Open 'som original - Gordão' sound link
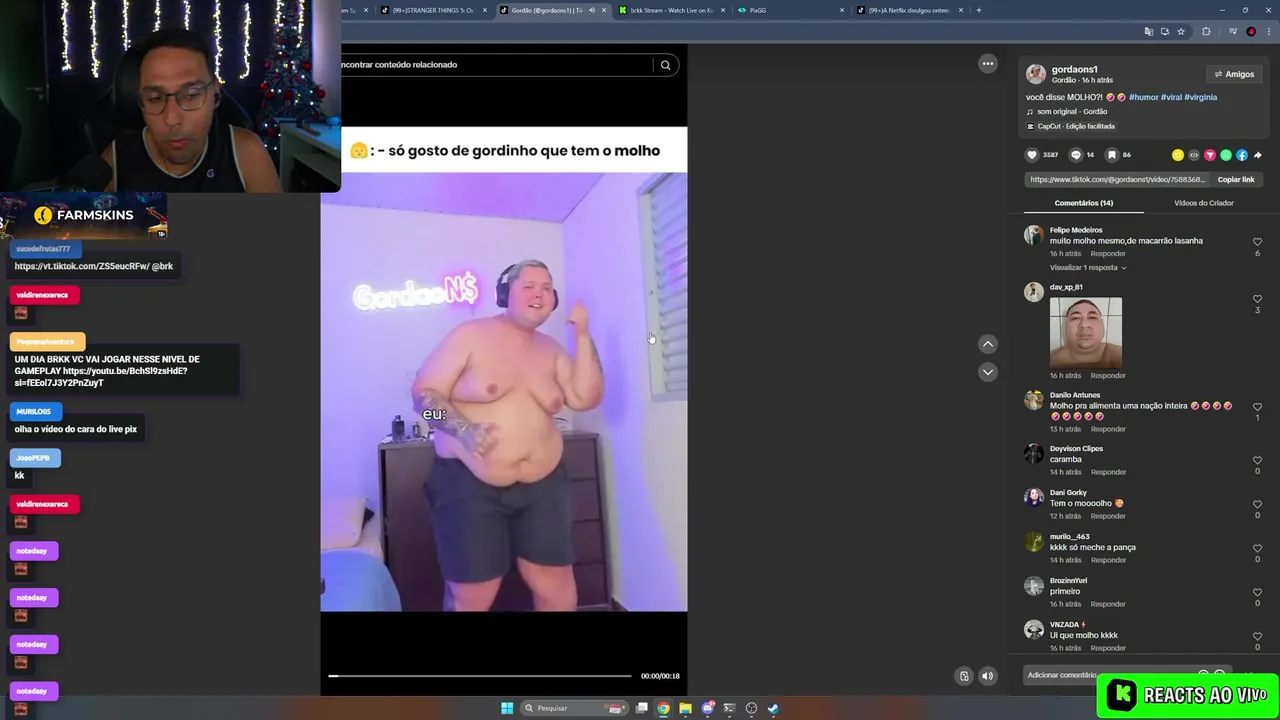 point(1072,111)
